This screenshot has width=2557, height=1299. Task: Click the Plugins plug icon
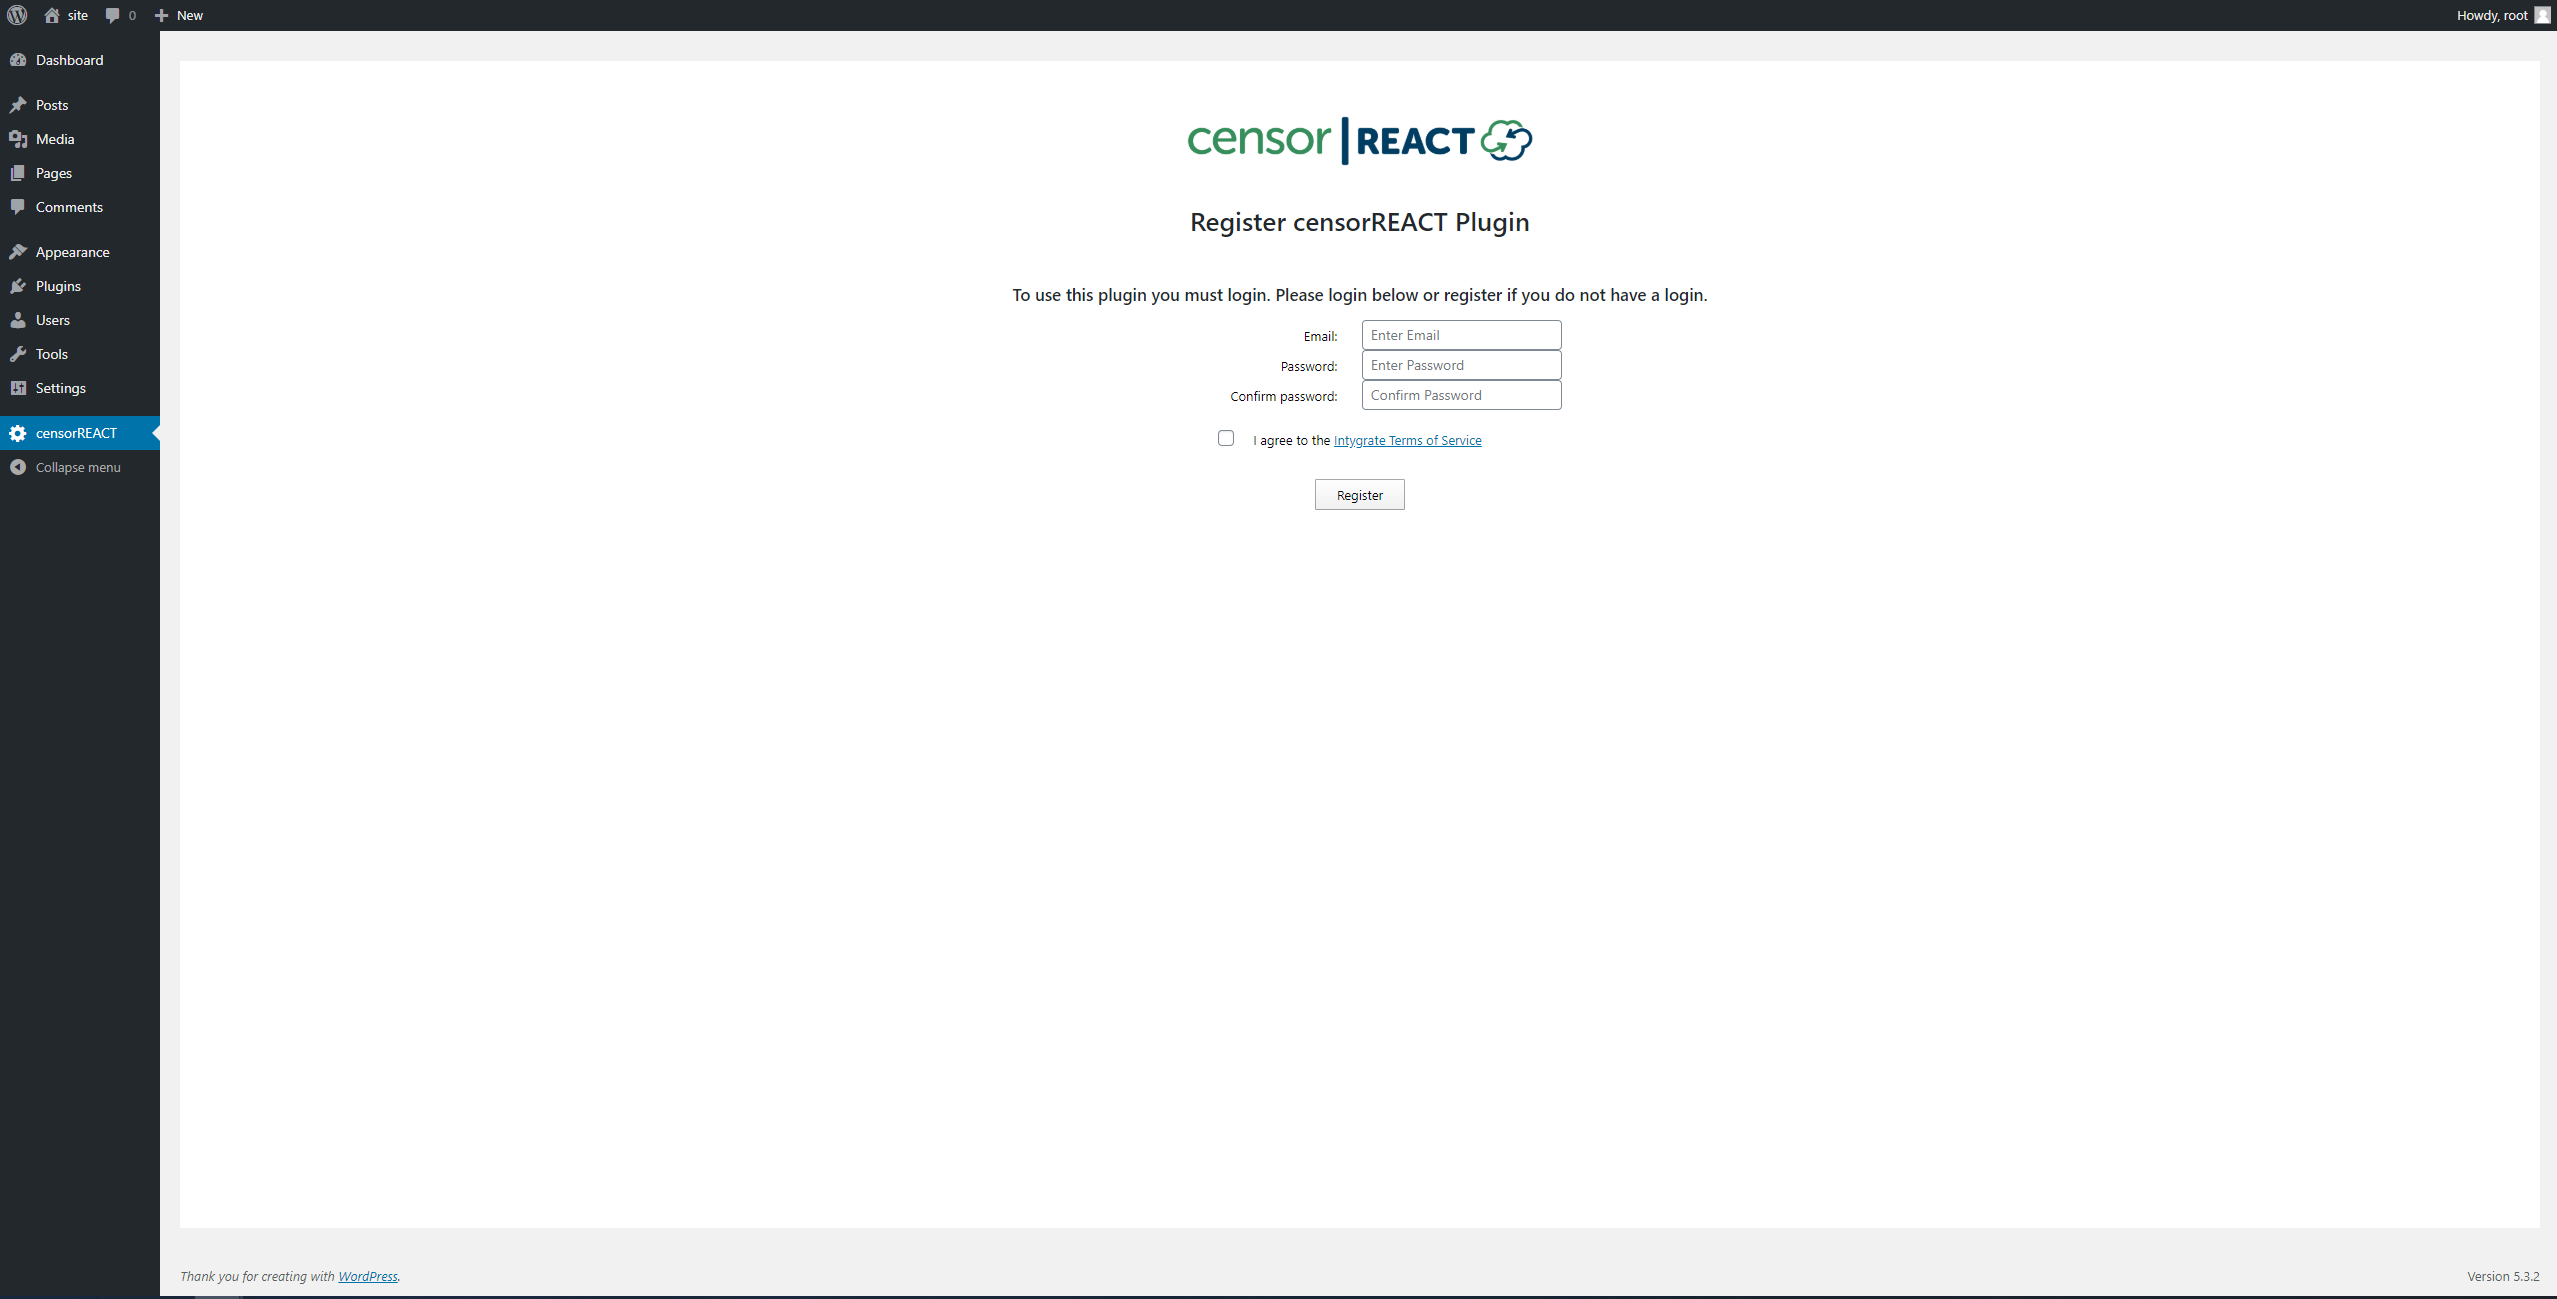[18, 286]
